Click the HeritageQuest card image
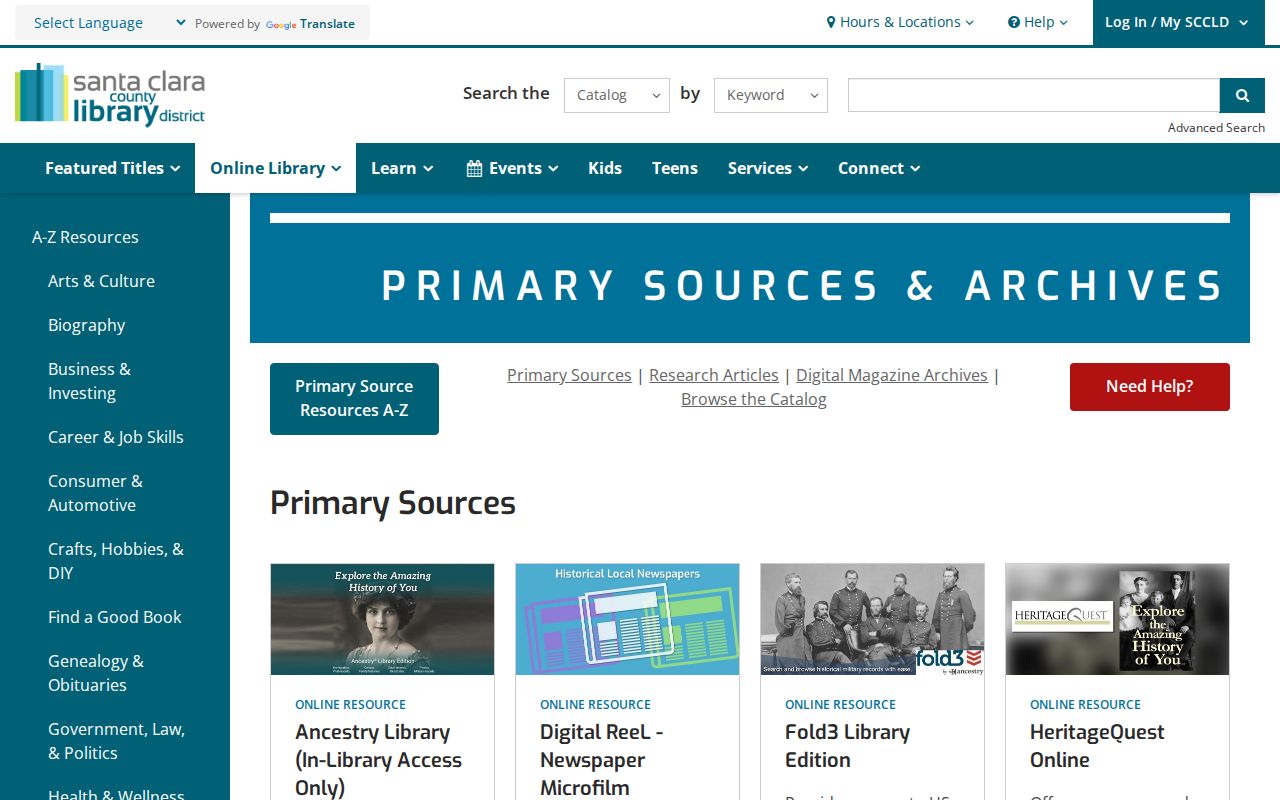 pos(1117,619)
